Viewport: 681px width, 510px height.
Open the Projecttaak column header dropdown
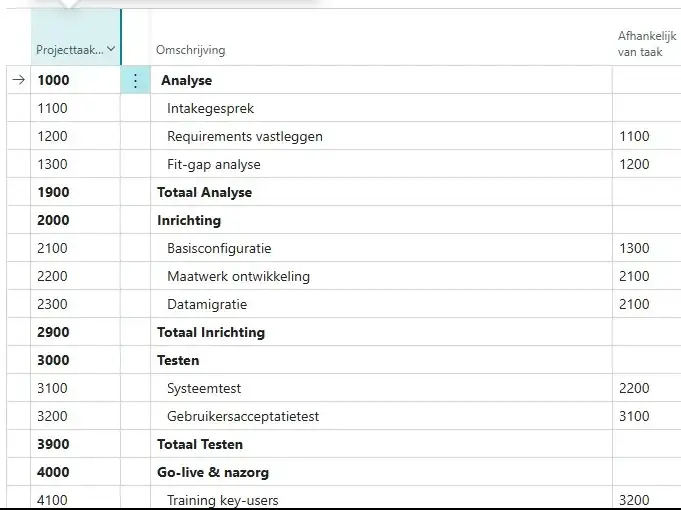coord(111,49)
